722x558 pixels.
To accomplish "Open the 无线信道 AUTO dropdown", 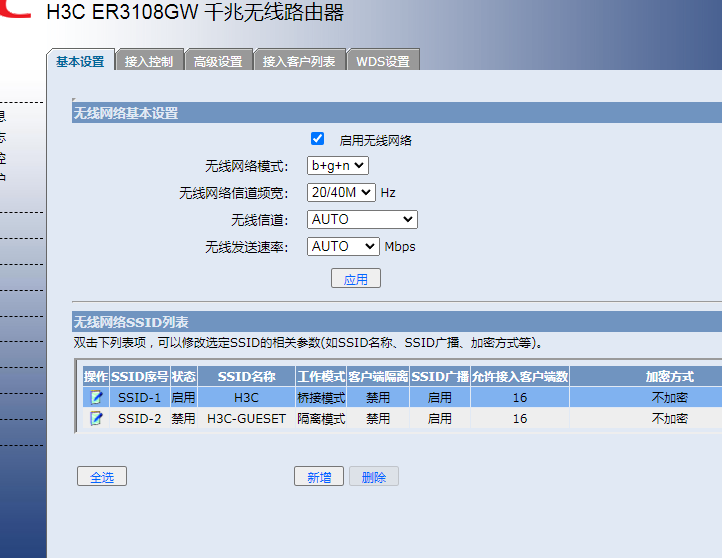I will click(x=362, y=220).
